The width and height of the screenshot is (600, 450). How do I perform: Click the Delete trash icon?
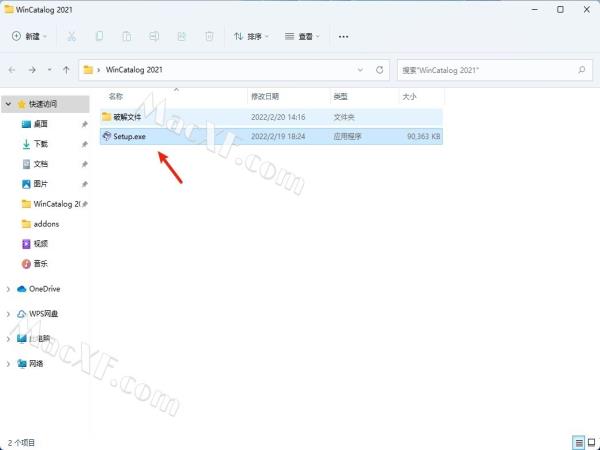[x=209, y=36]
